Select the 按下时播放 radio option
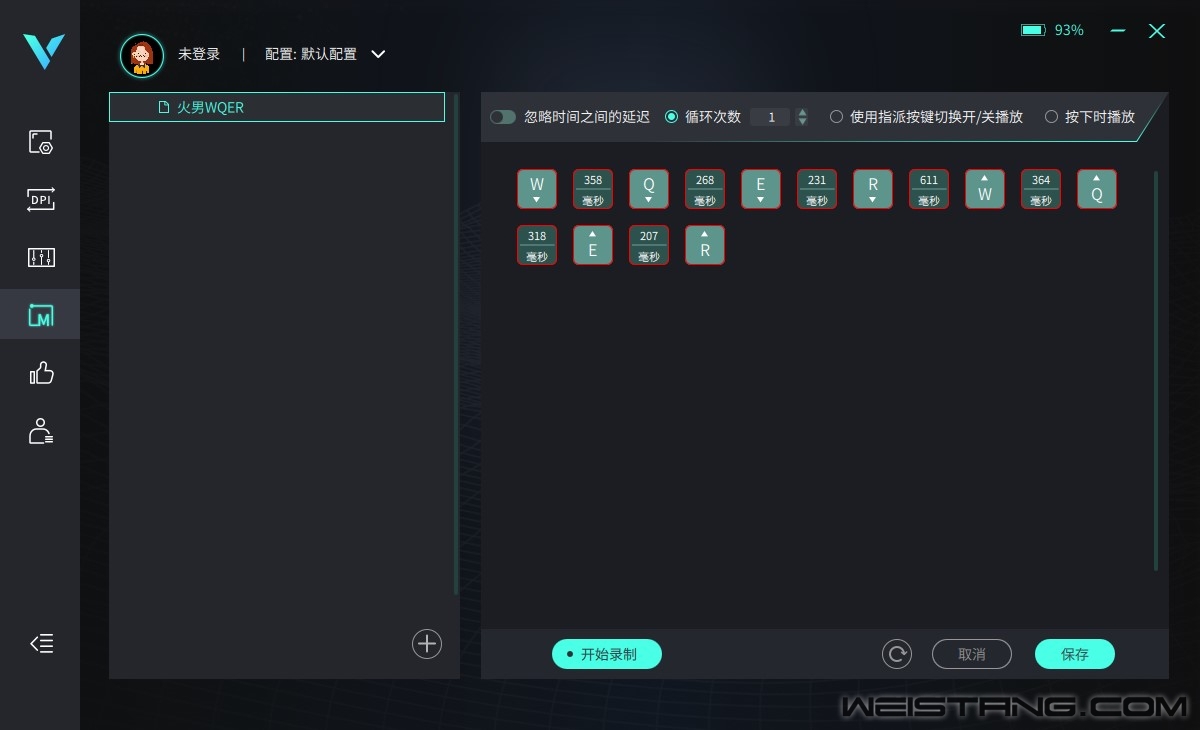The height and width of the screenshot is (730, 1200). pos(1051,117)
